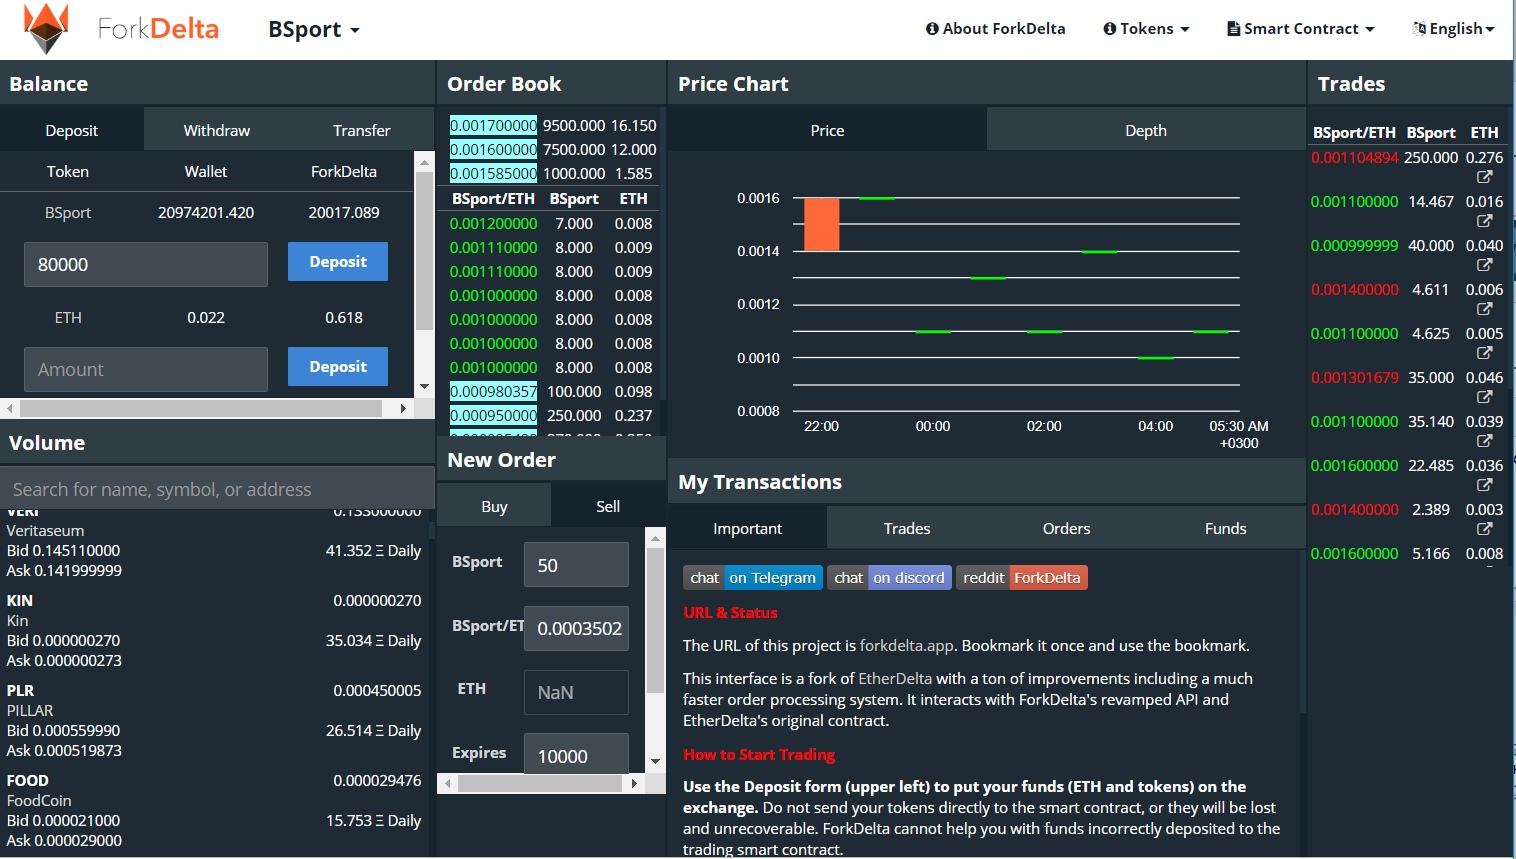Open the Funds tab in My Transactions
This screenshot has height=859, width=1516.
1225,528
